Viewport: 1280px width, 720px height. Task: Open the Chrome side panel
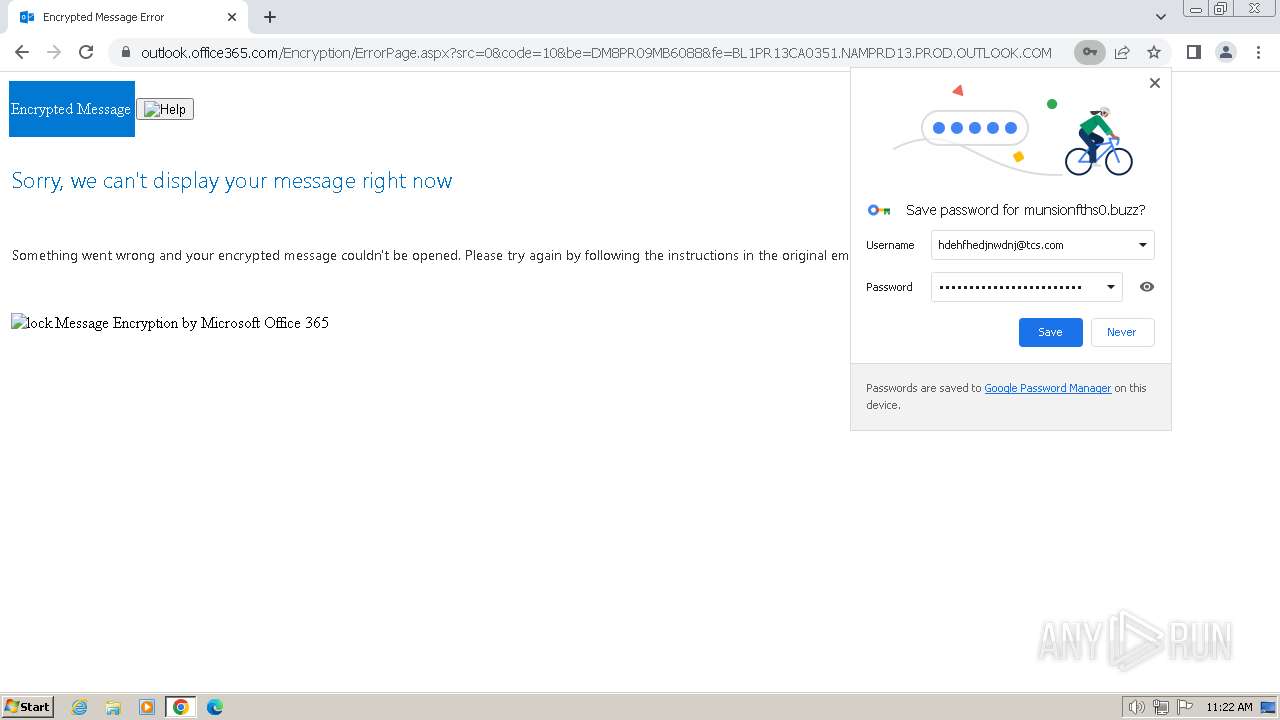coord(1194,52)
